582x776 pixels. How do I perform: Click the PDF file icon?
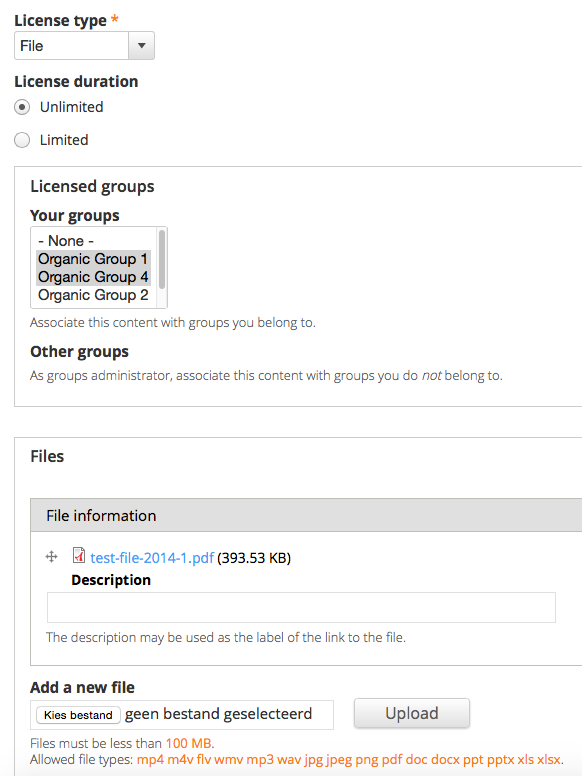(79, 555)
